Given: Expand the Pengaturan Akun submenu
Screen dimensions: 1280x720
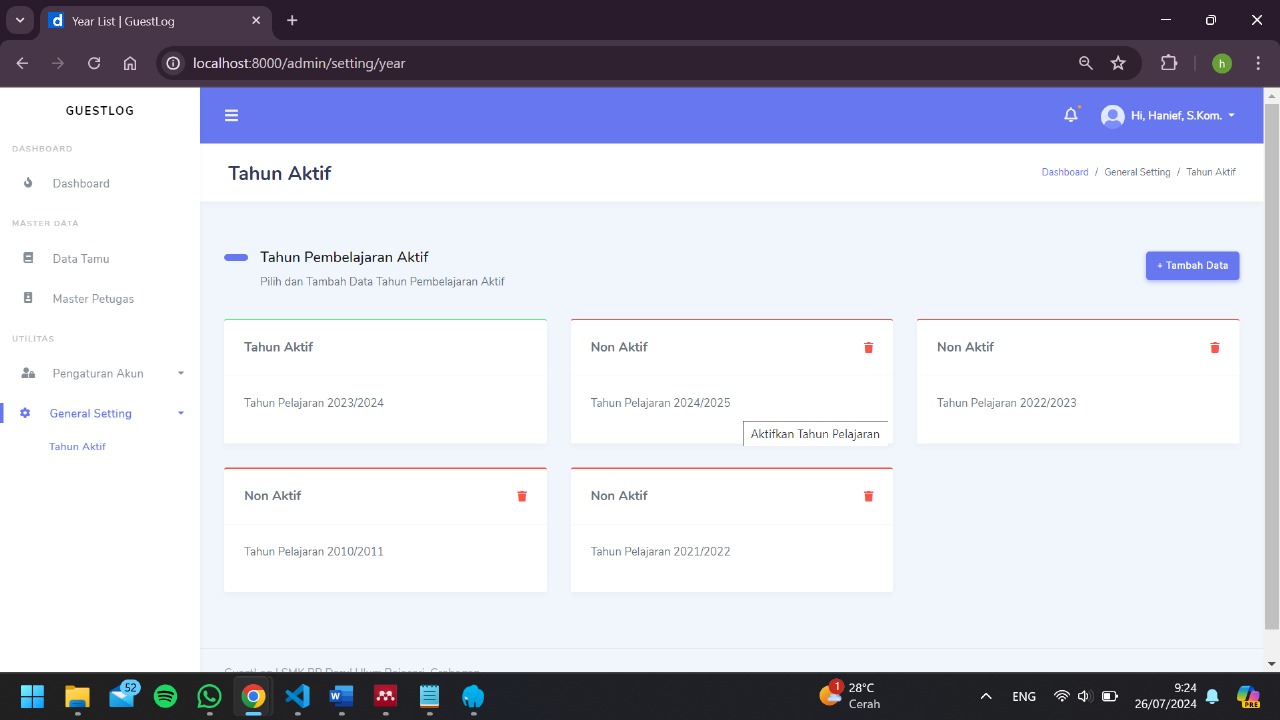Looking at the screenshot, I should [100, 373].
